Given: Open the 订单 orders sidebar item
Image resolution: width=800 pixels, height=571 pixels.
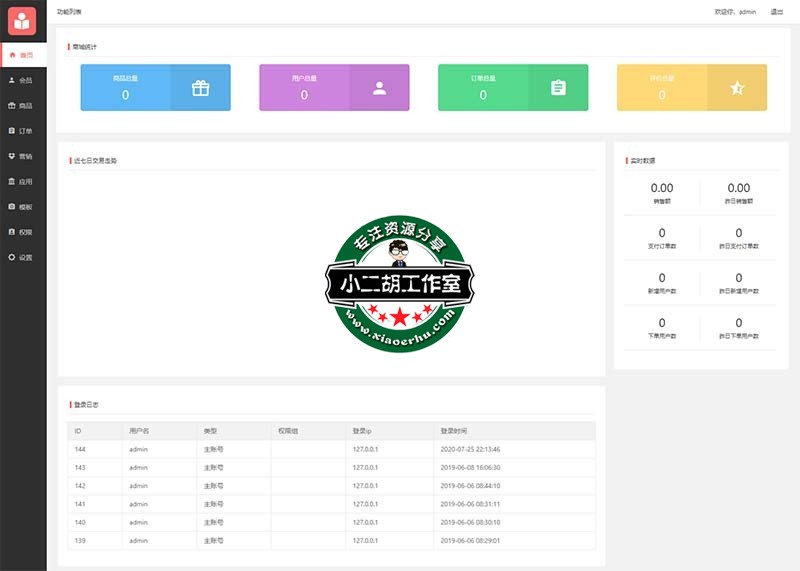Looking at the screenshot, I should (23, 131).
